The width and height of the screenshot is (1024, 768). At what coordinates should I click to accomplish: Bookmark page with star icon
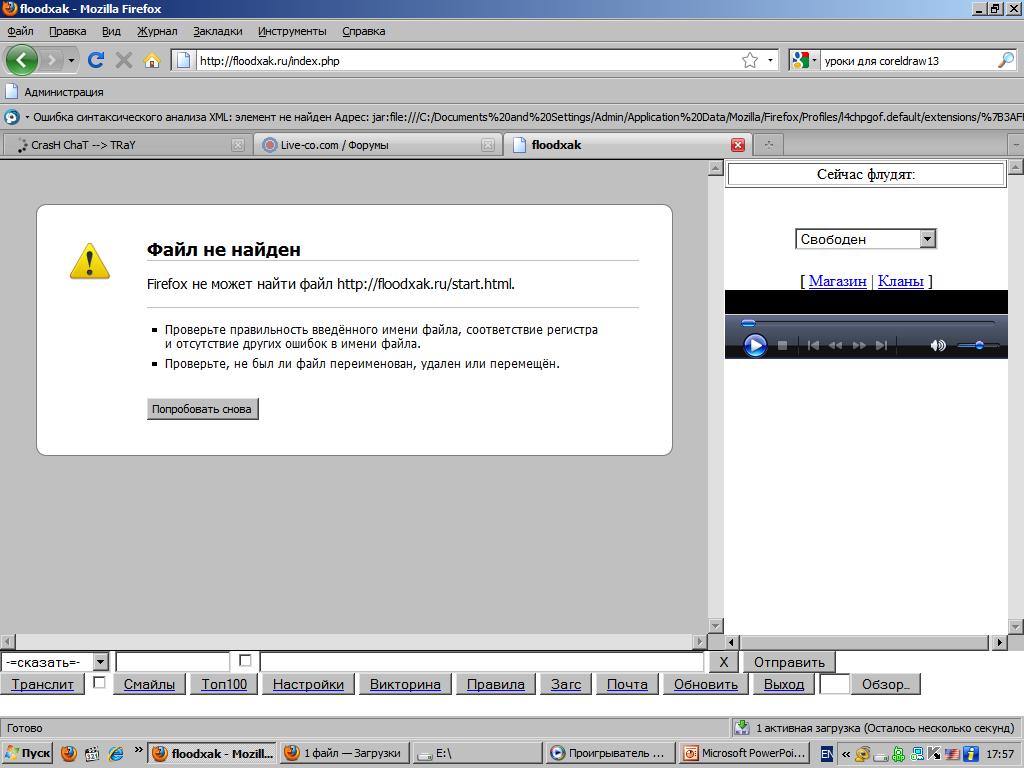coord(750,61)
